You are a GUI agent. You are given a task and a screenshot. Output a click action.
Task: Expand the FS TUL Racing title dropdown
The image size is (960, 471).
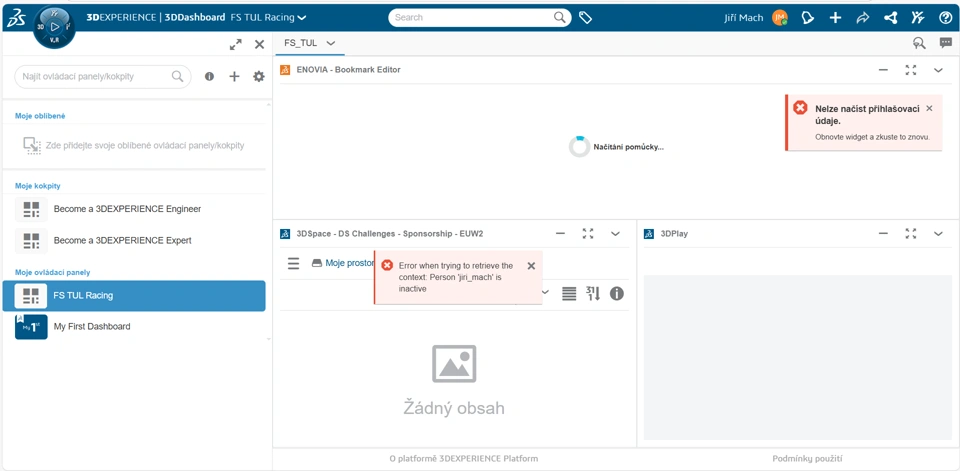click(302, 18)
